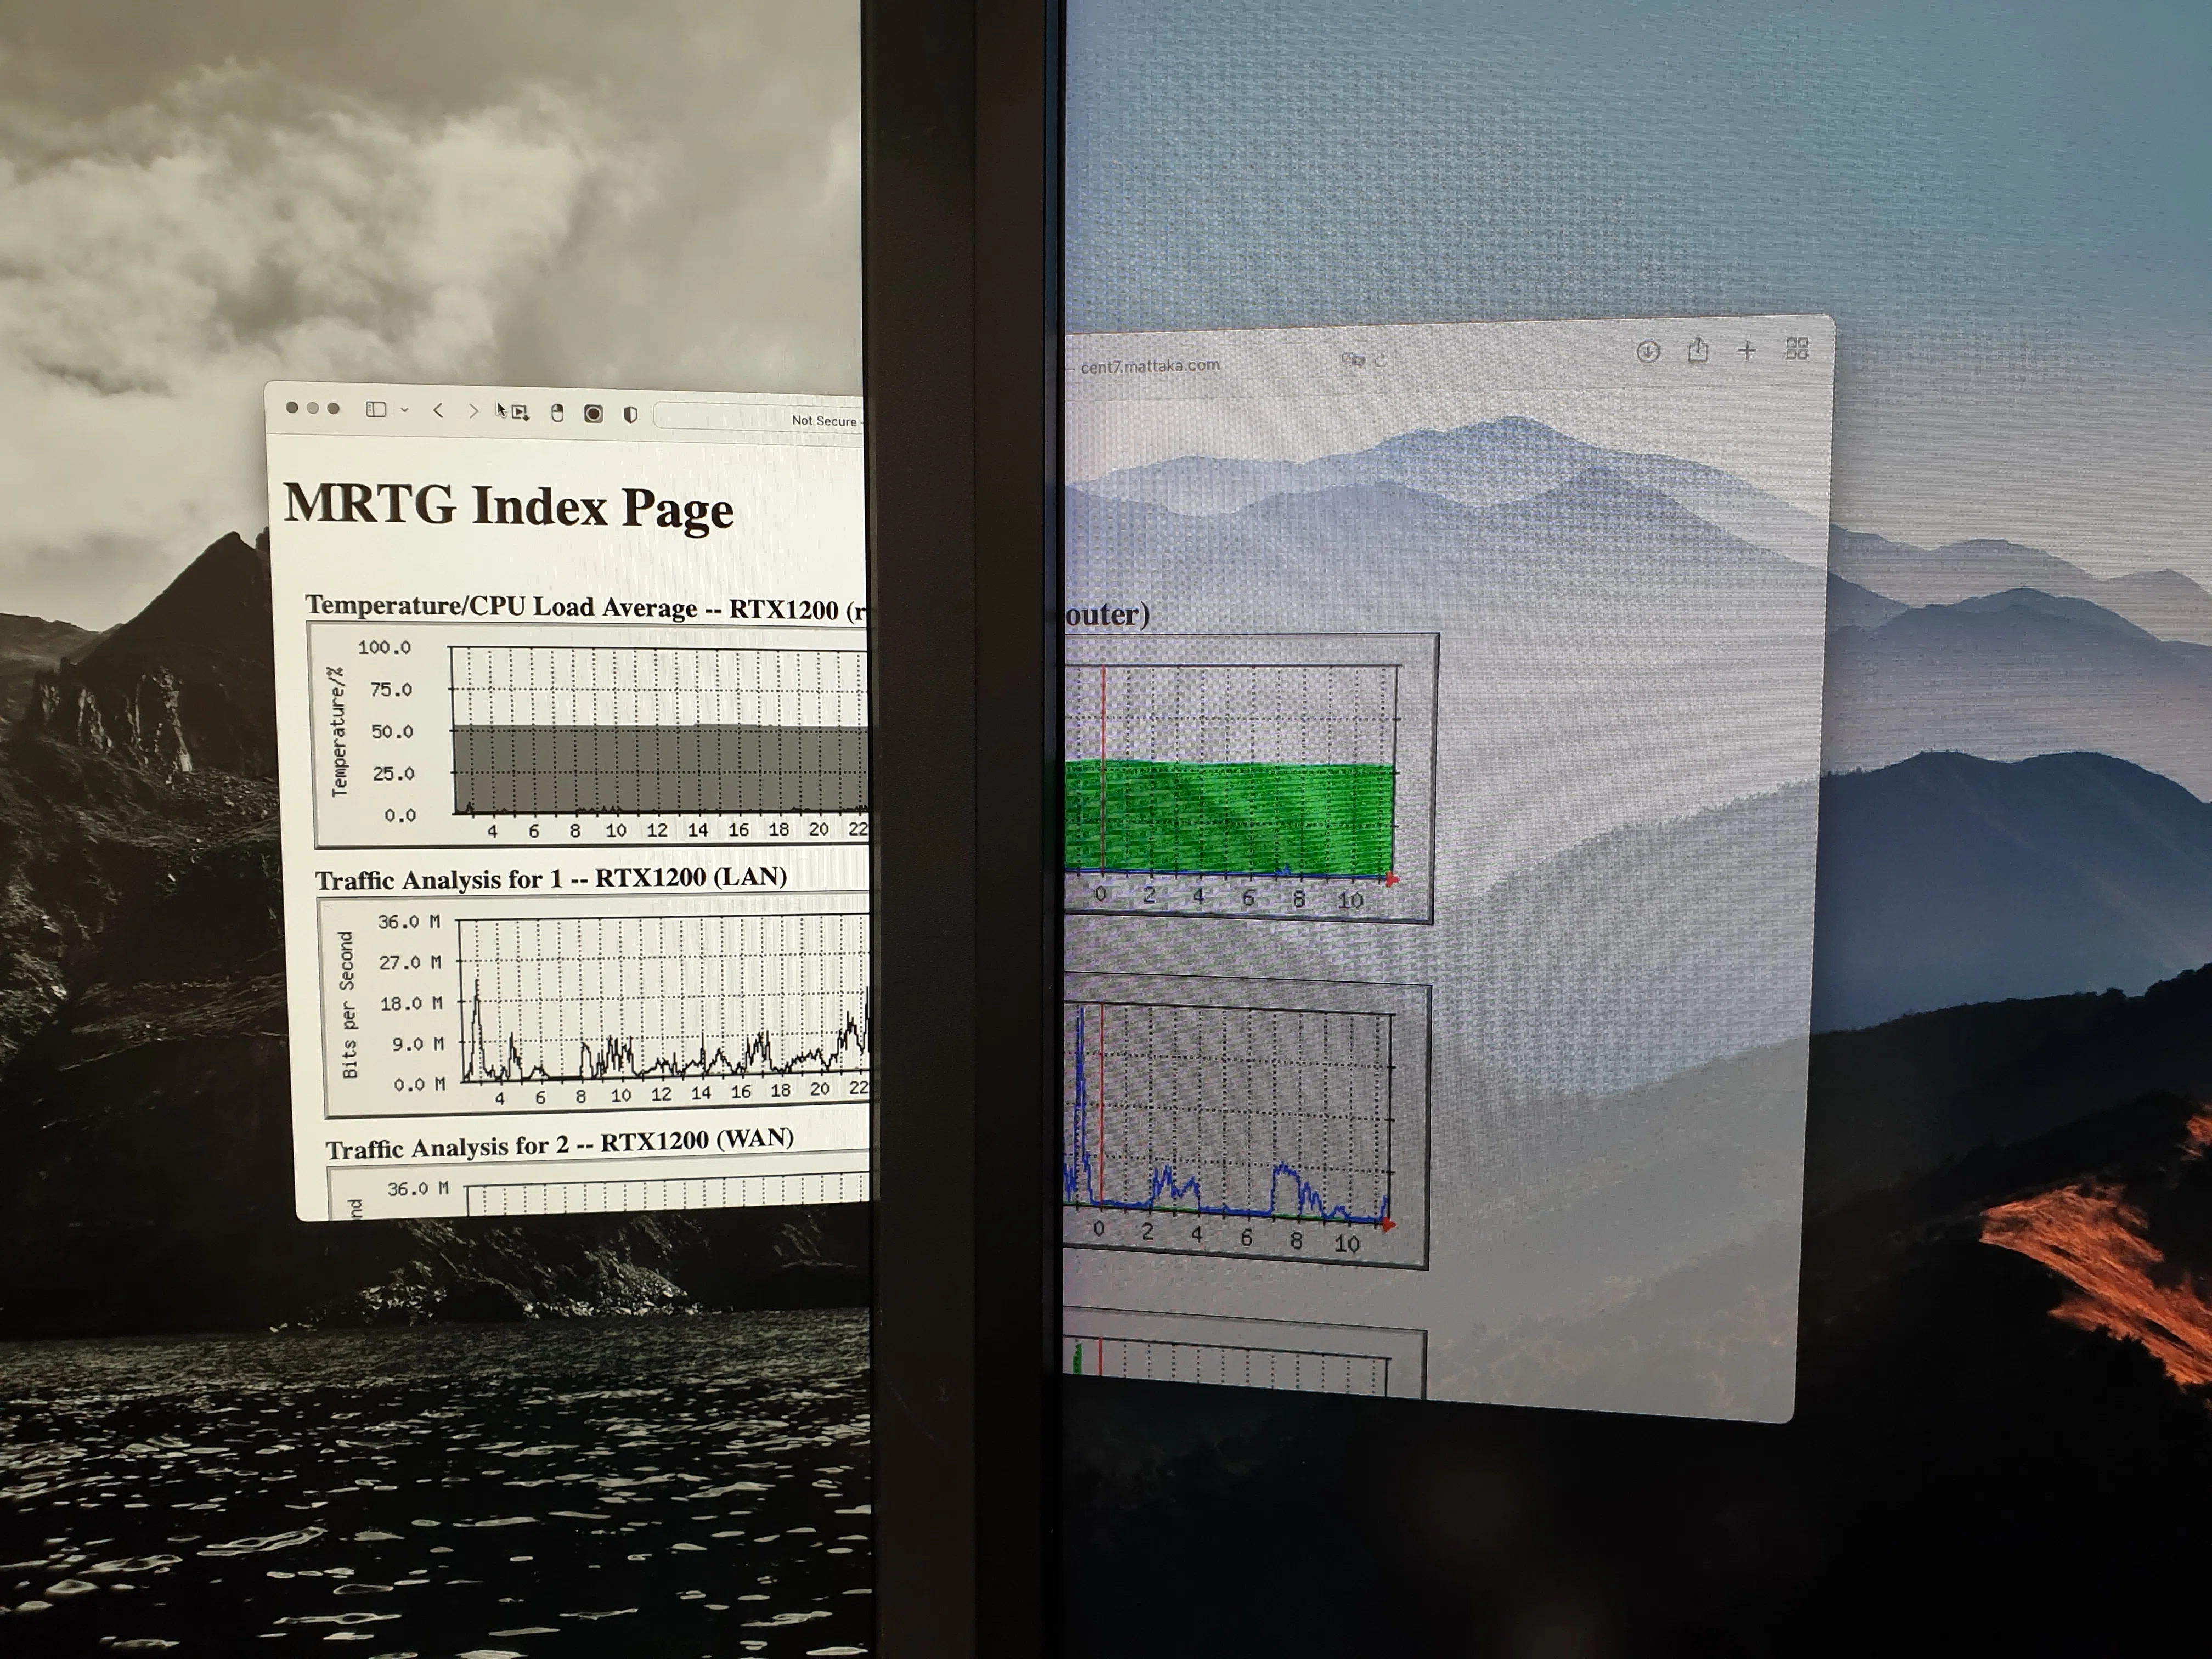This screenshot has width=2212, height=1659.
Task: Minimize window with yellow traffic light
Action: pos(312,408)
